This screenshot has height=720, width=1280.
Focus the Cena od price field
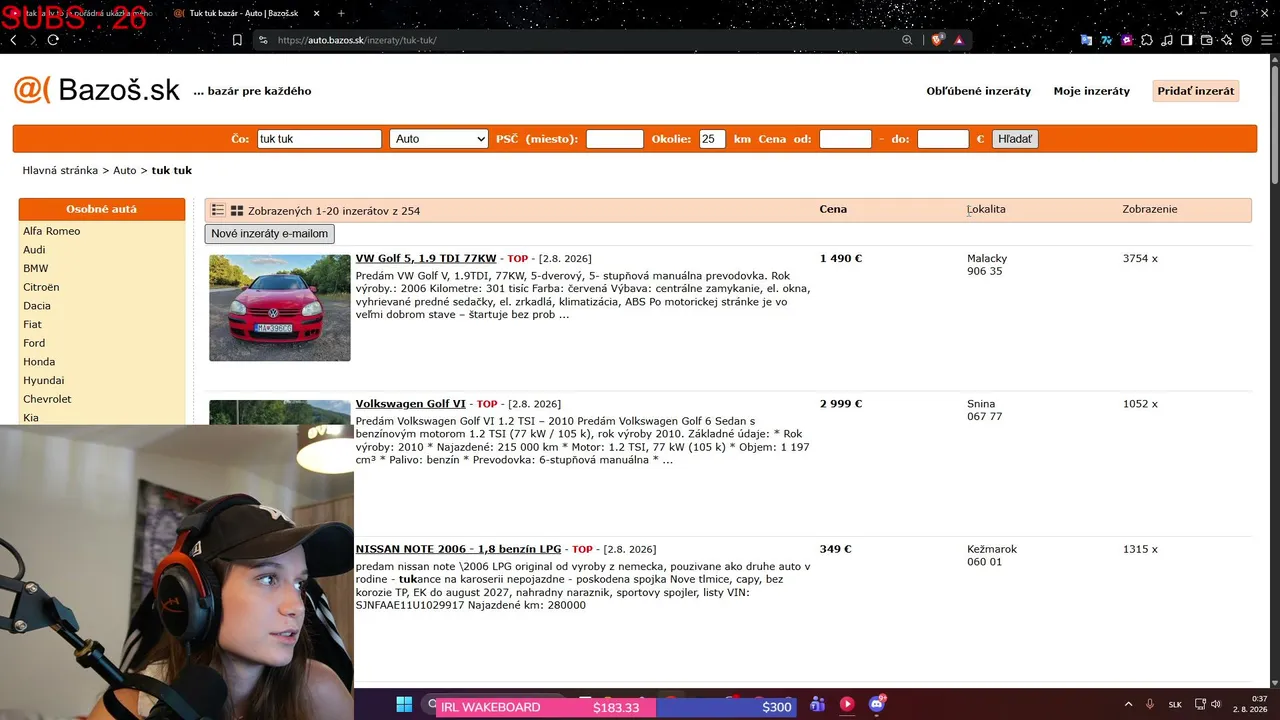(846, 139)
